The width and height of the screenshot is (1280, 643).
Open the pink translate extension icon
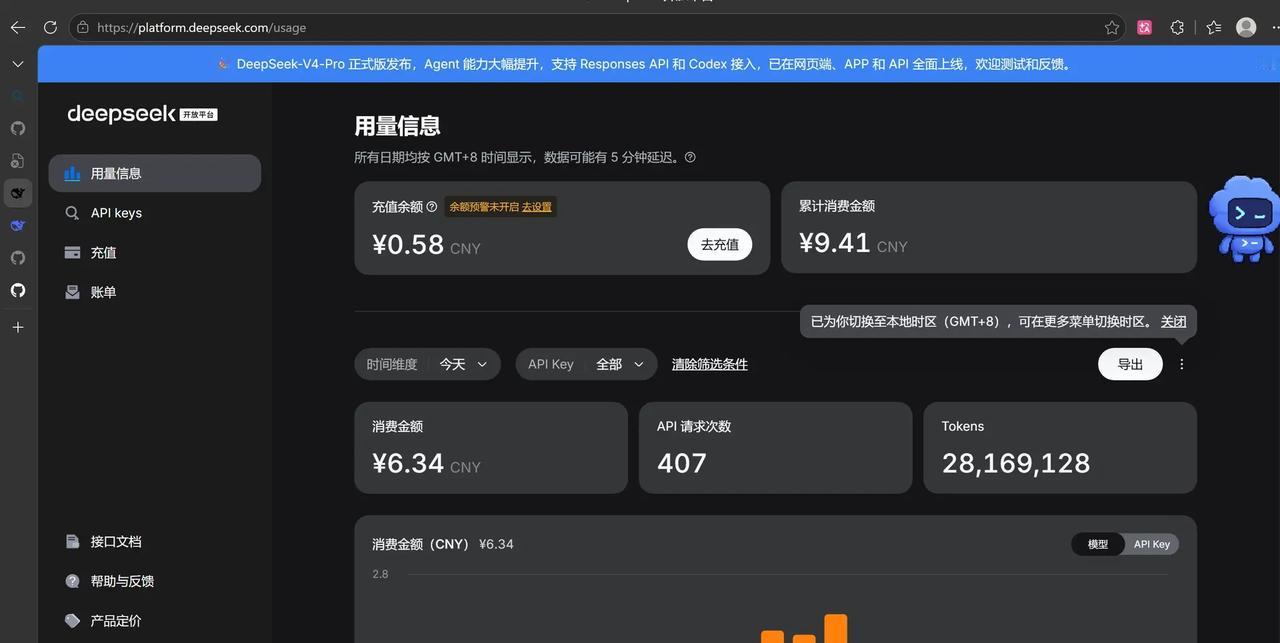[1145, 28]
